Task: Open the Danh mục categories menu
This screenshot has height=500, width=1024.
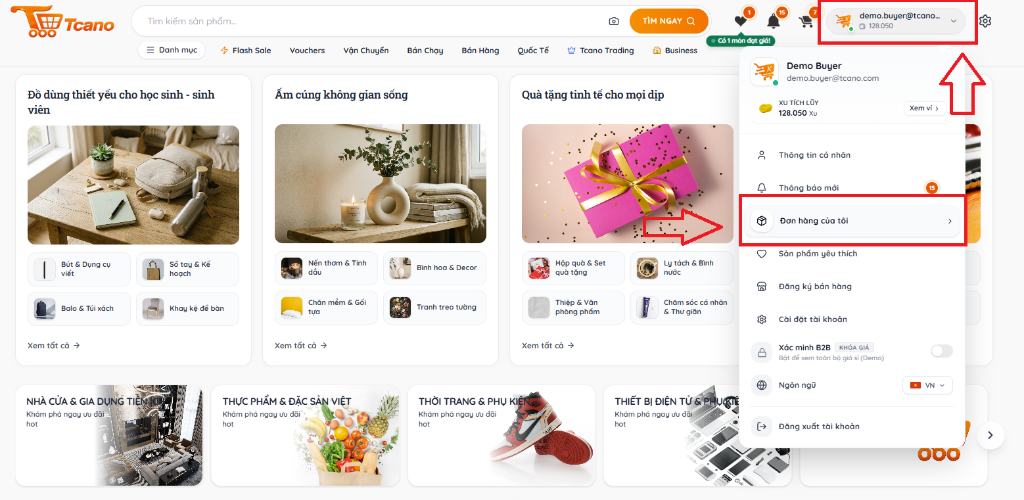Action: tap(172, 50)
